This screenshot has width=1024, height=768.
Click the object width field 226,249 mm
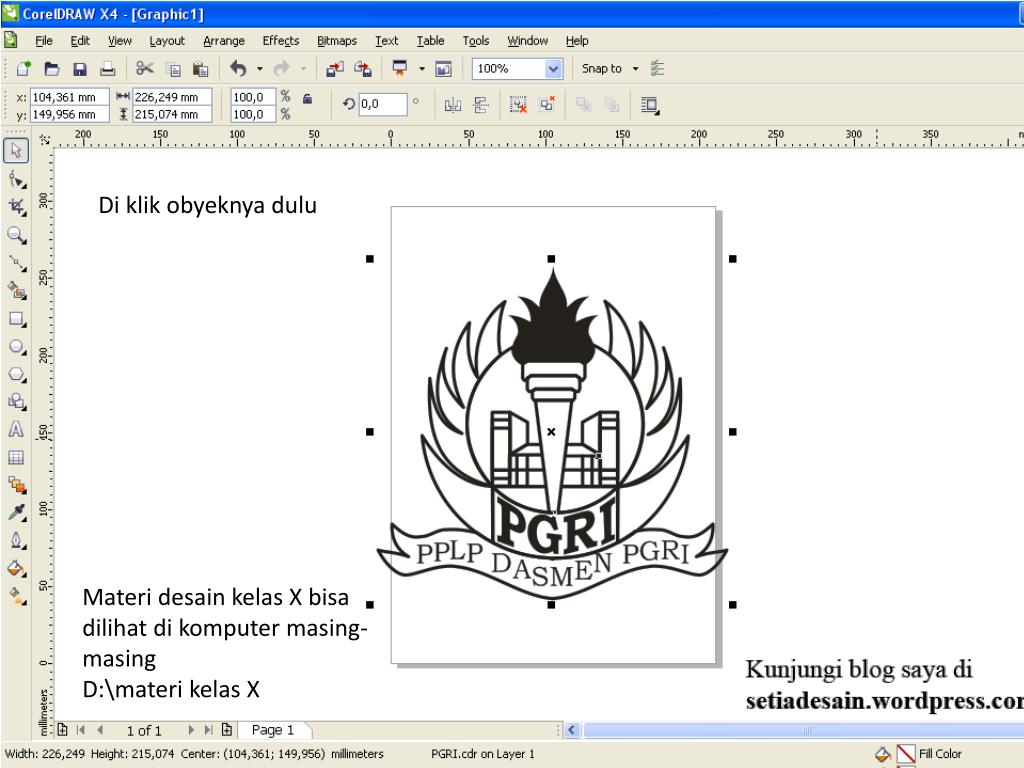pos(172,97)
